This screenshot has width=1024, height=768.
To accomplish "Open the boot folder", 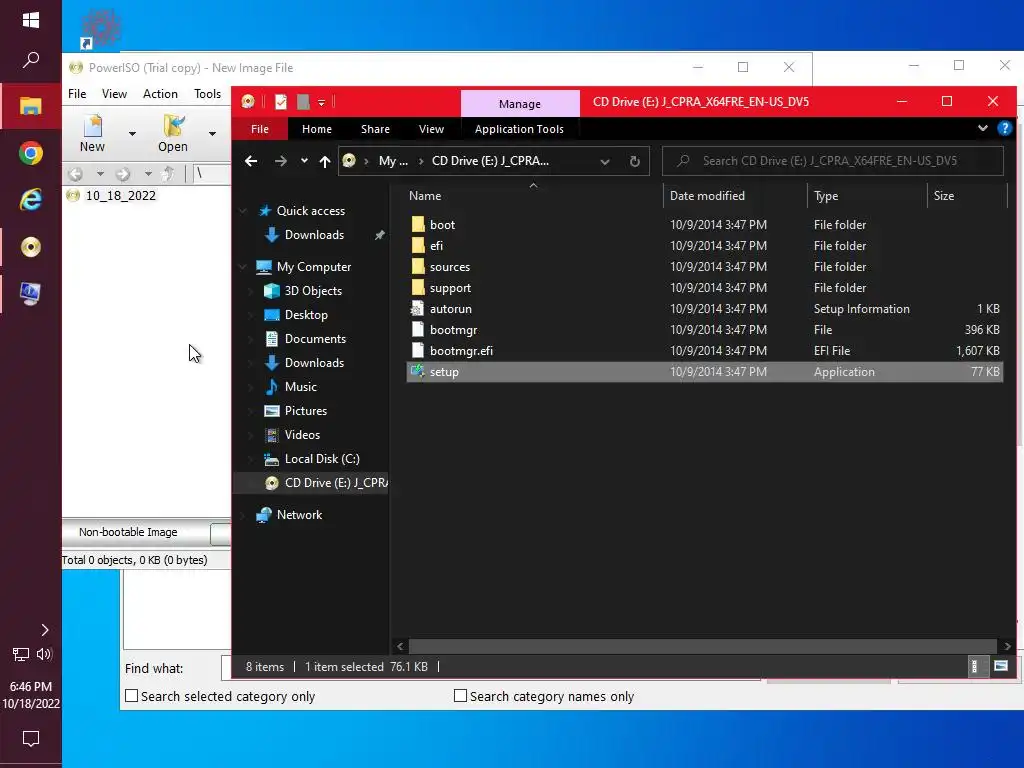I will click(704, 225).
